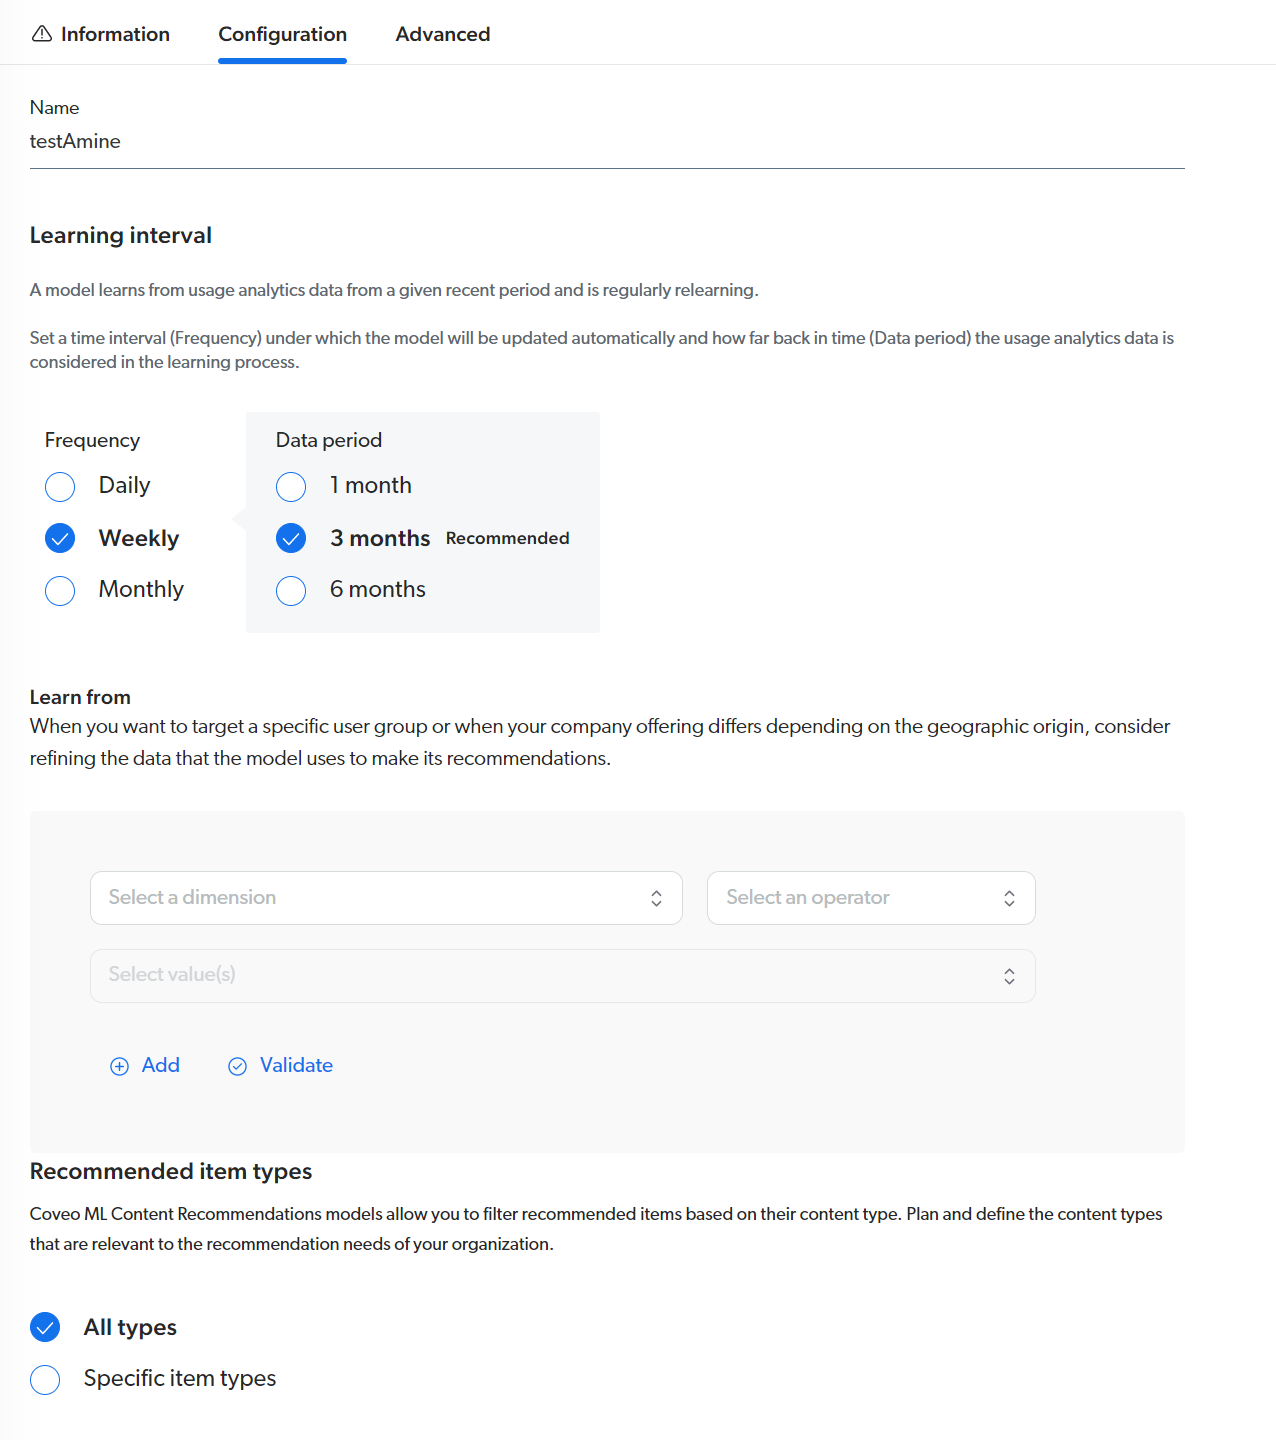Switch to the Information tab
Screen dimensions: 1276x1440
(x=114, y=34)
